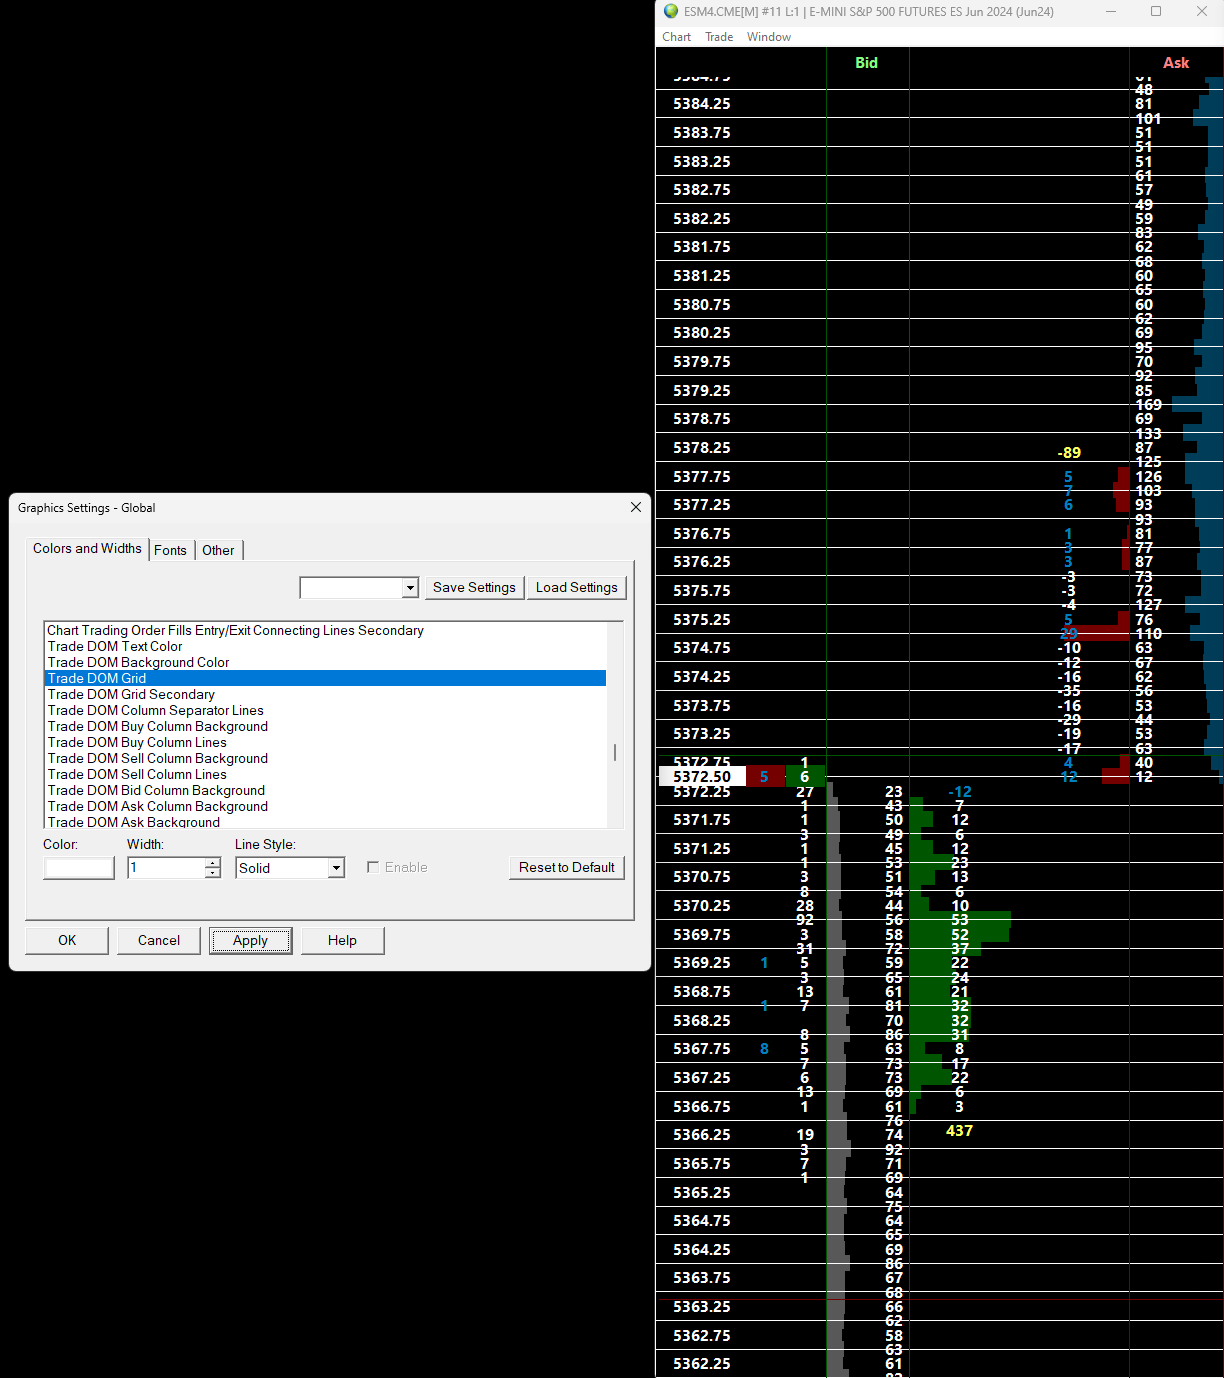Click the Apply button
This screenshot has height=1378, width=1224.
point(250,940)
